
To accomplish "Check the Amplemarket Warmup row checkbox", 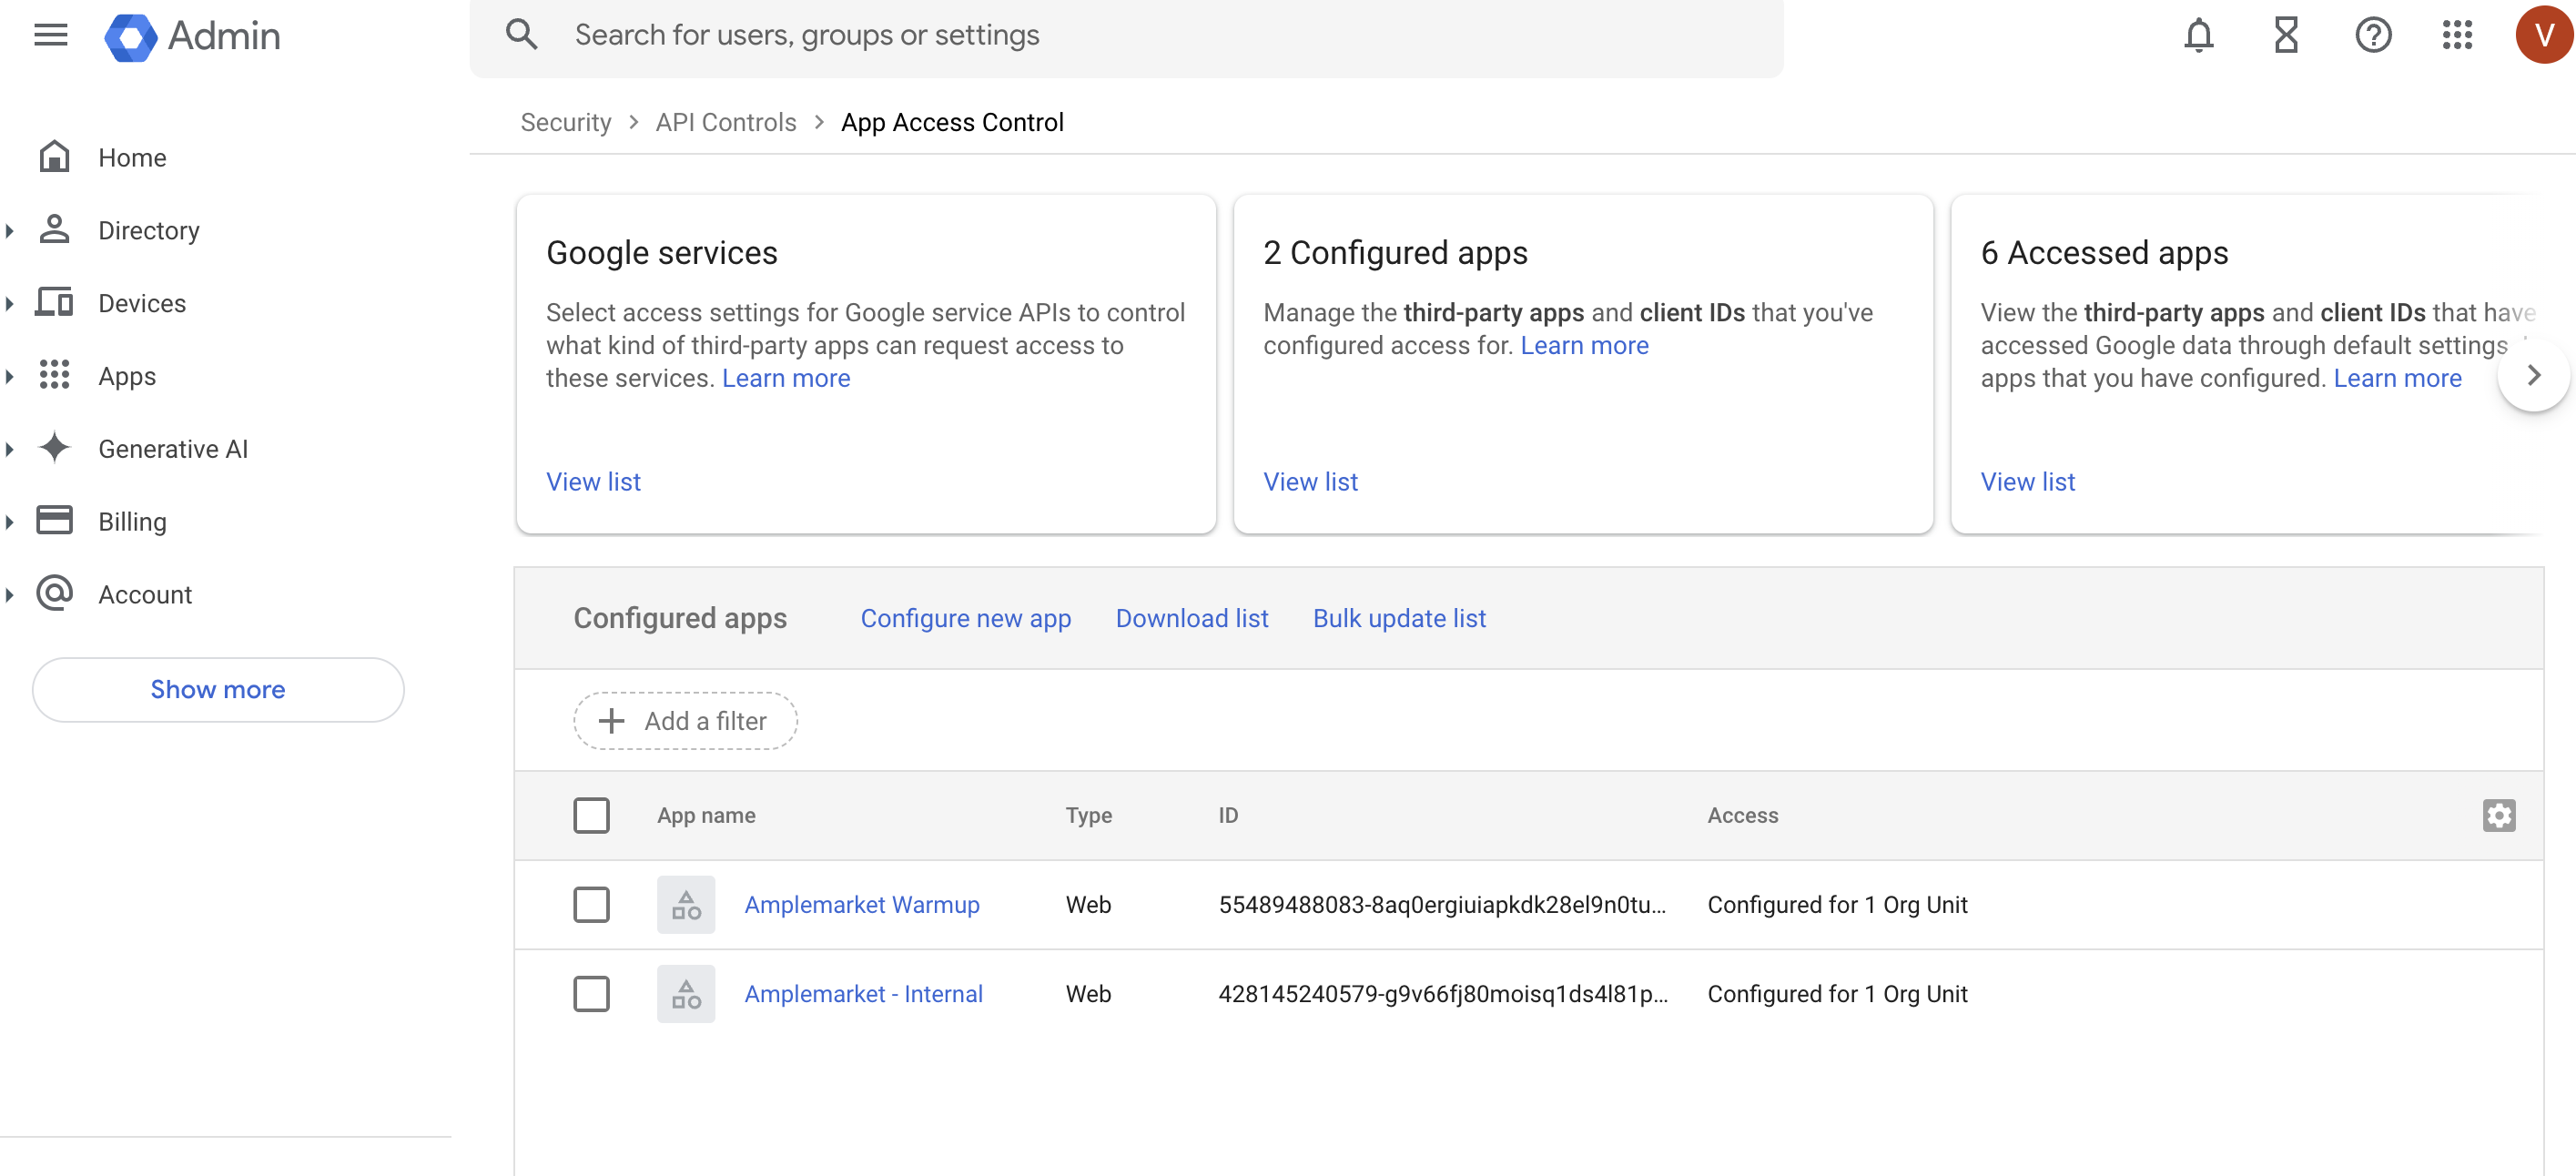I will 591,904.
